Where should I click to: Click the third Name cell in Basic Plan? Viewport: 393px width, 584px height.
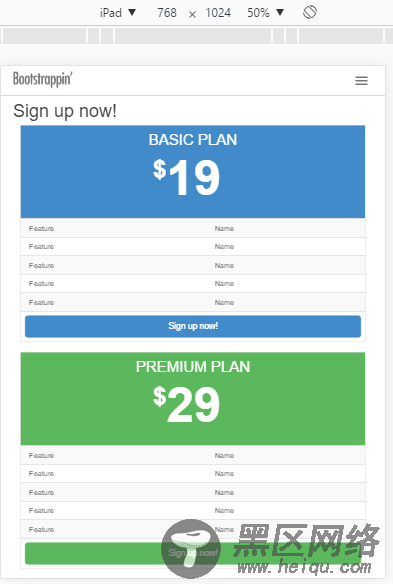(224, 265)
